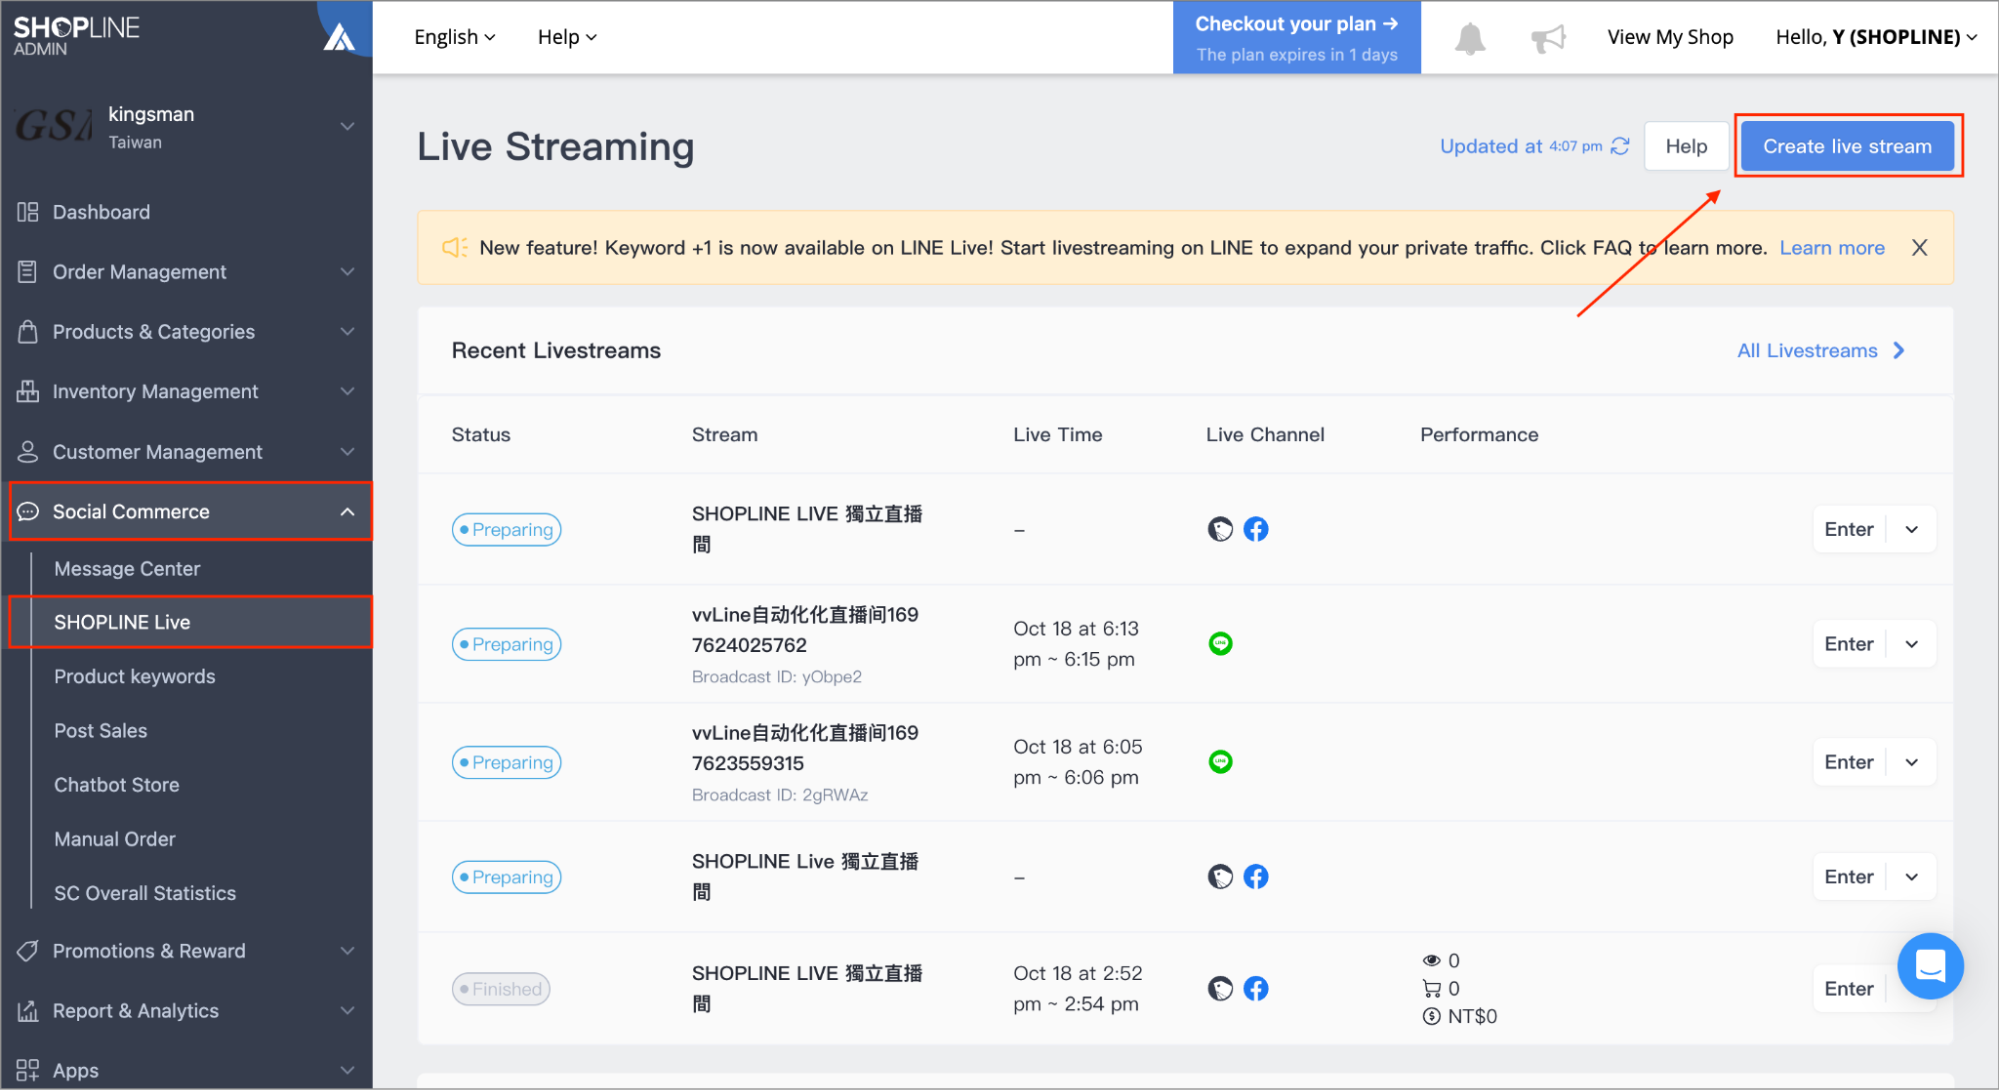This screenshot has width=1999, height=1091.
Task: Click the Apps grid icon
Action: pyautogui.click(x=27, y=1070)
